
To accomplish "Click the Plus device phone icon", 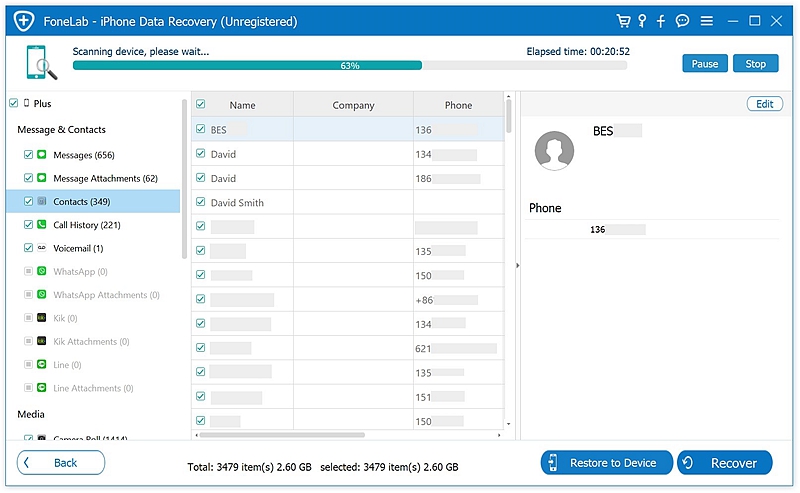I will [x=27, y=103].
